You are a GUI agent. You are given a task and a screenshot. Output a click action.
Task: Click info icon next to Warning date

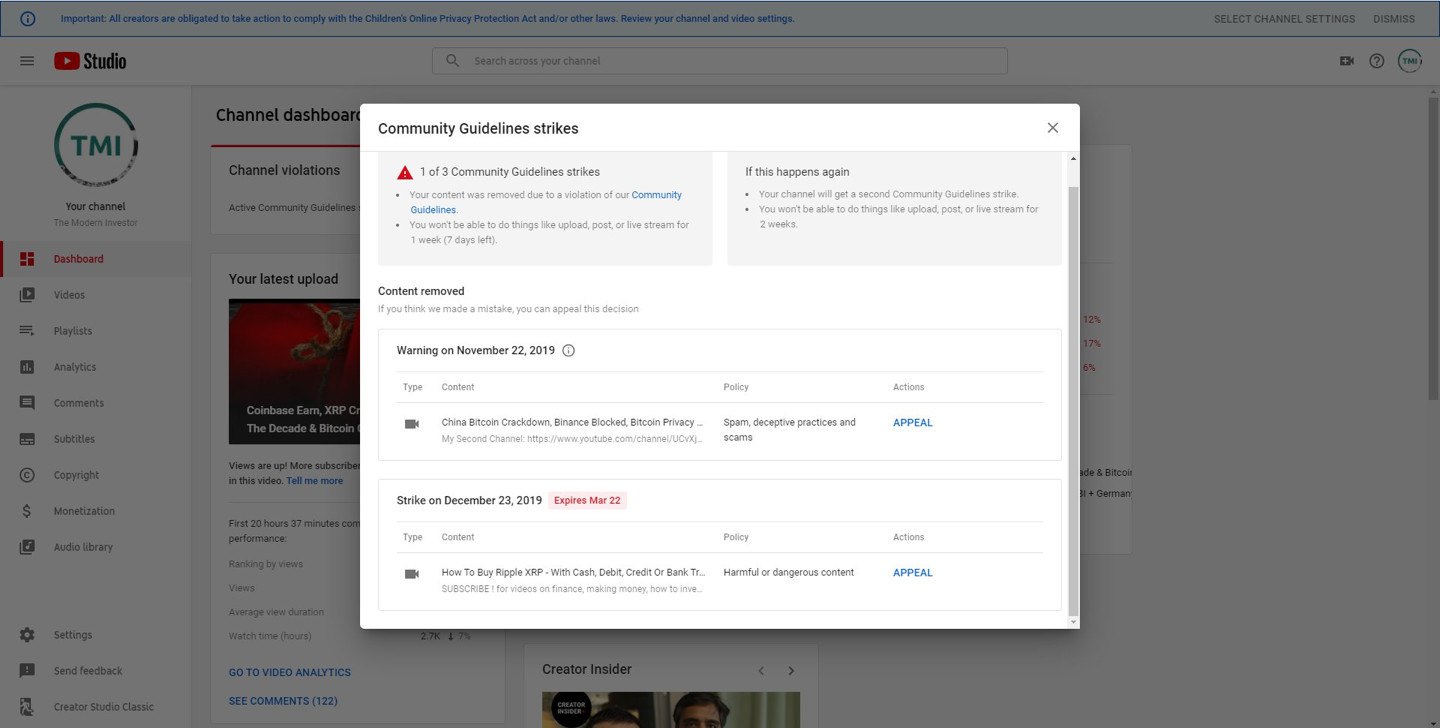[568, 351]
